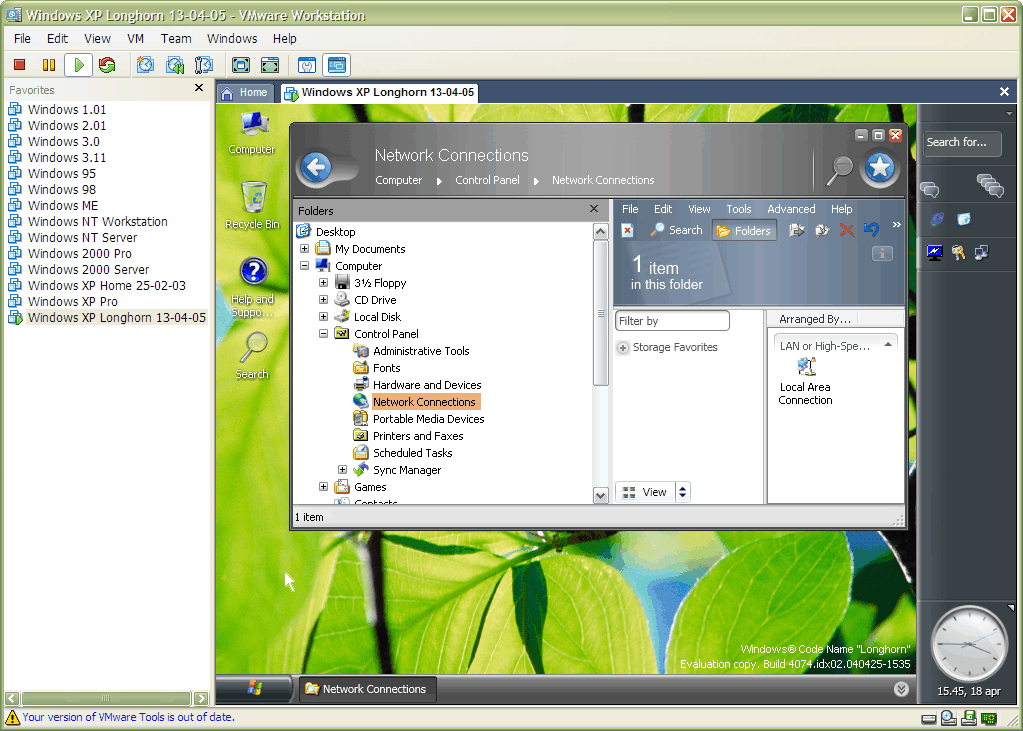Click Computer in the breadcrumb path
Image resolution: width=1023 pixels, height=731 pixels.
pos(399,180)
